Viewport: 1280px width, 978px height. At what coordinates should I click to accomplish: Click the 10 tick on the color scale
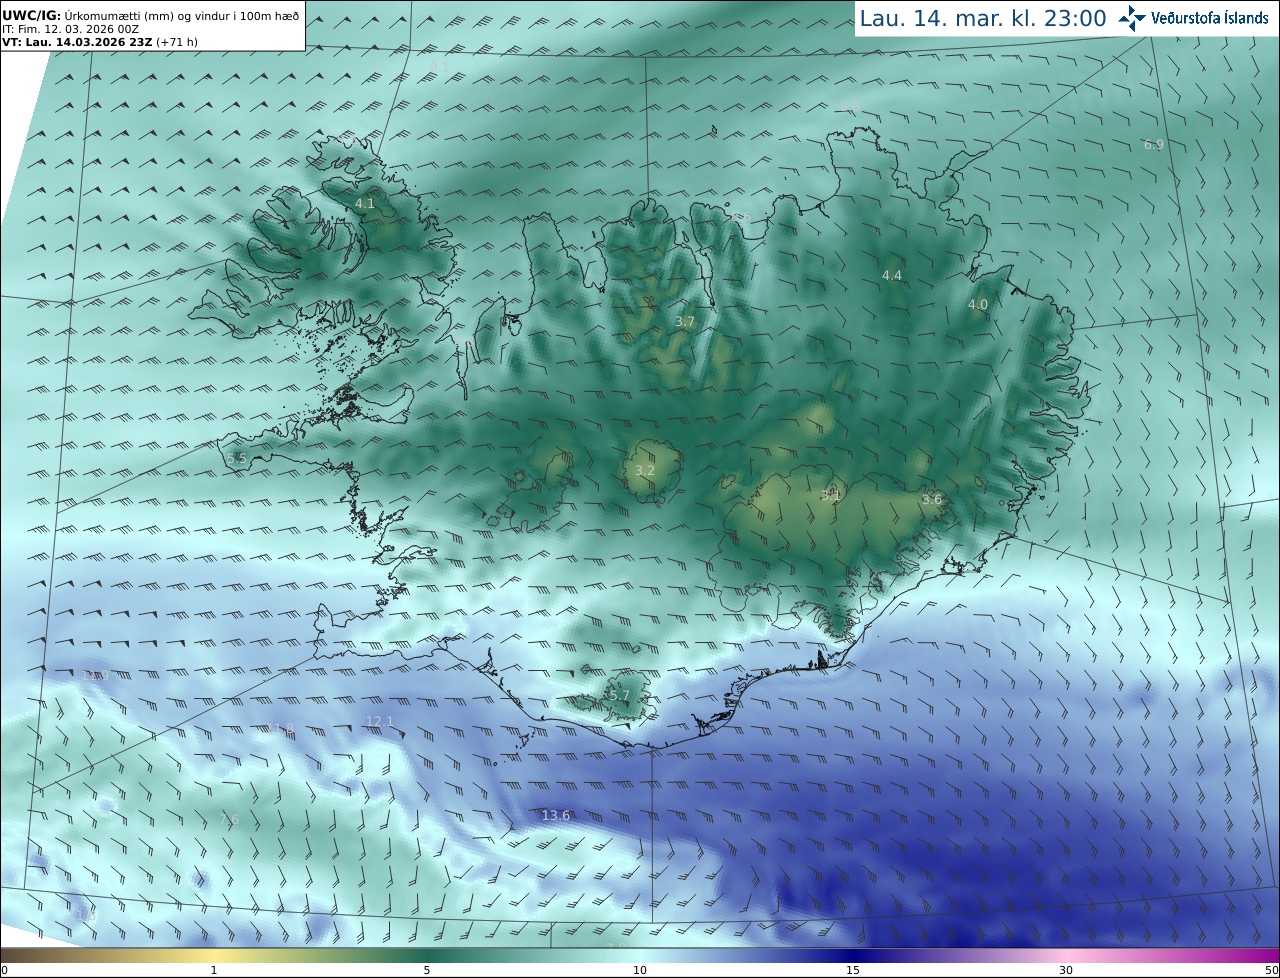click(x=640, y=970)
